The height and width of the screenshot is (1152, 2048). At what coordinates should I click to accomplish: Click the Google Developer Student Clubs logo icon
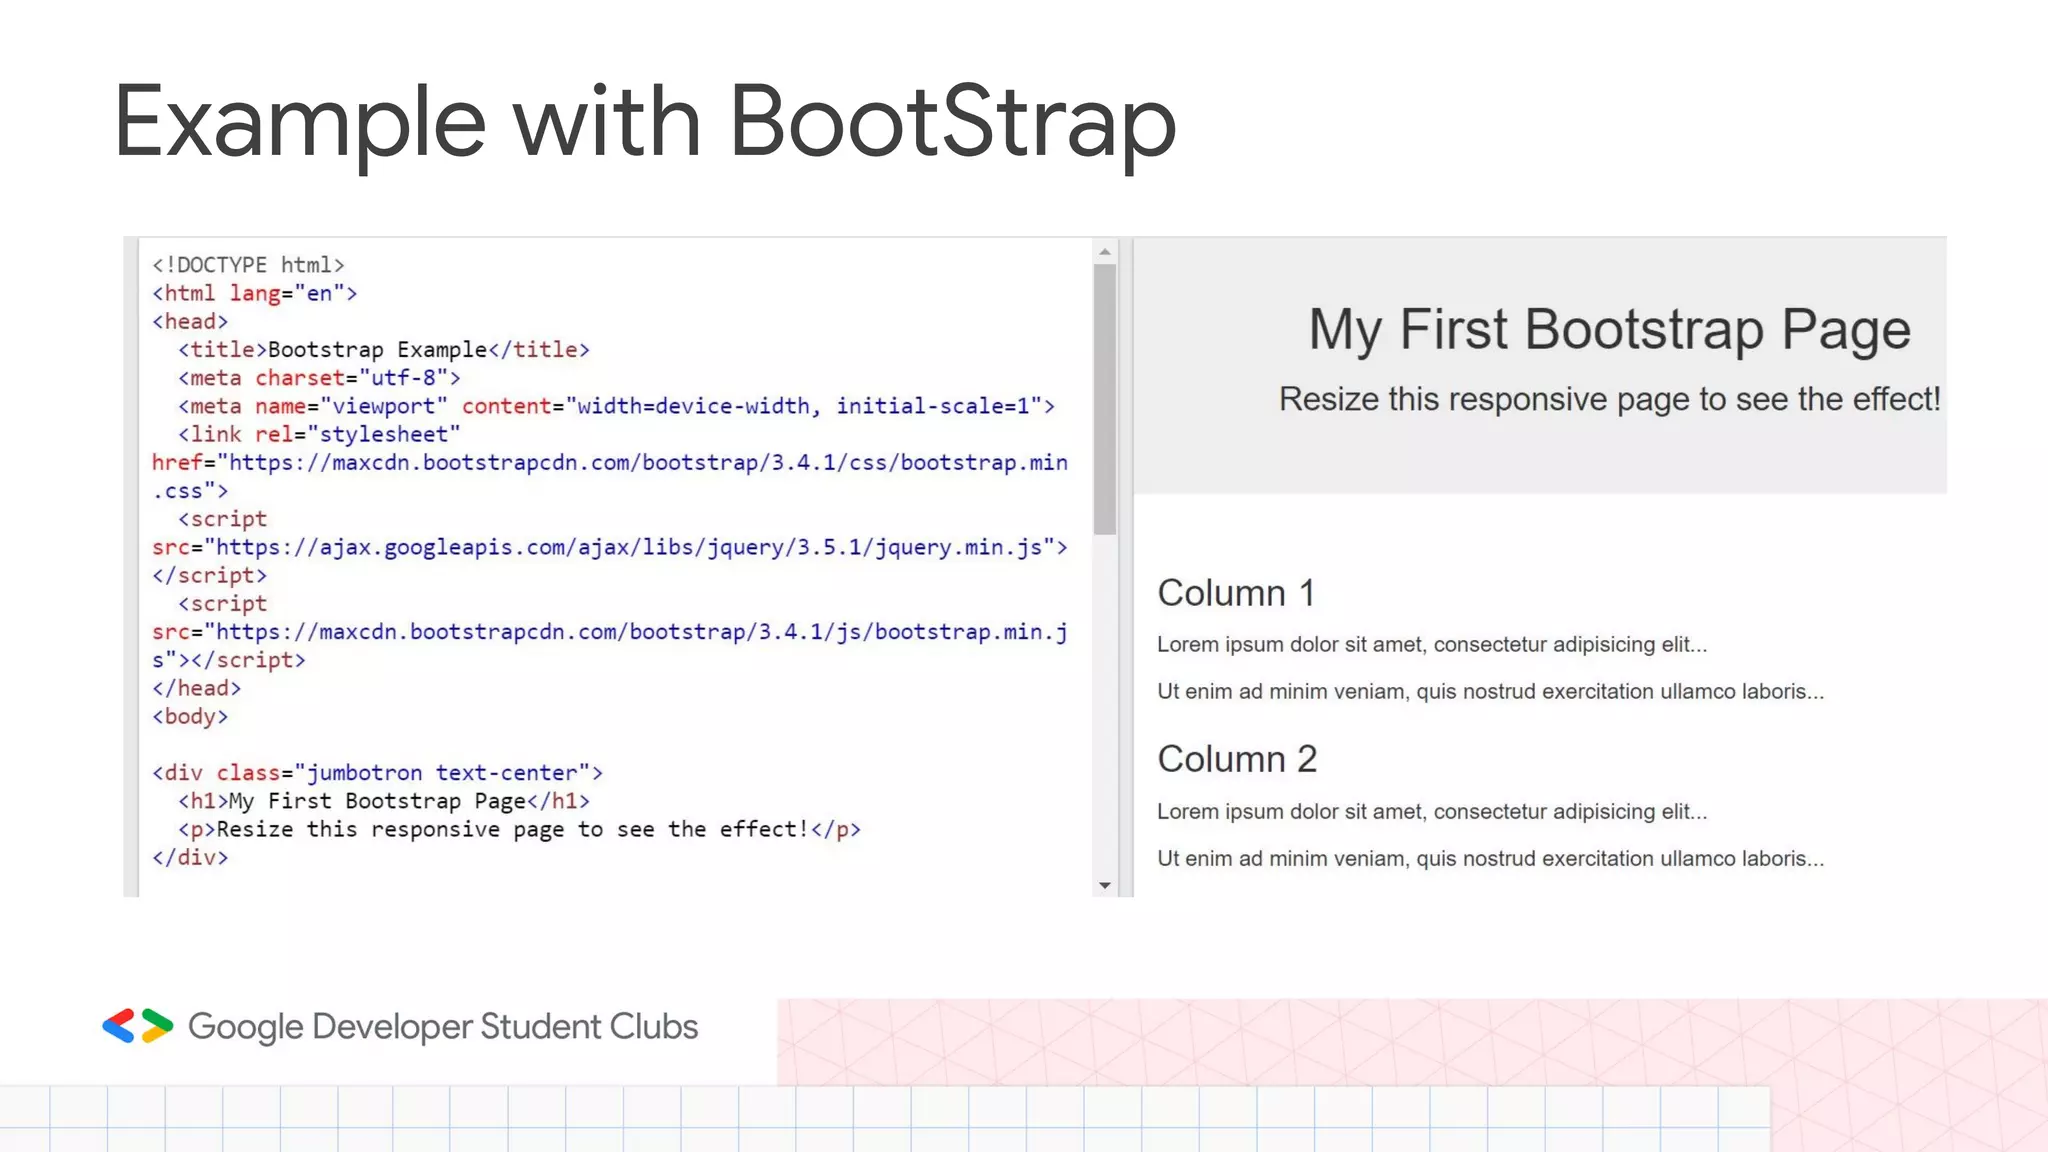click(138, 1026)
